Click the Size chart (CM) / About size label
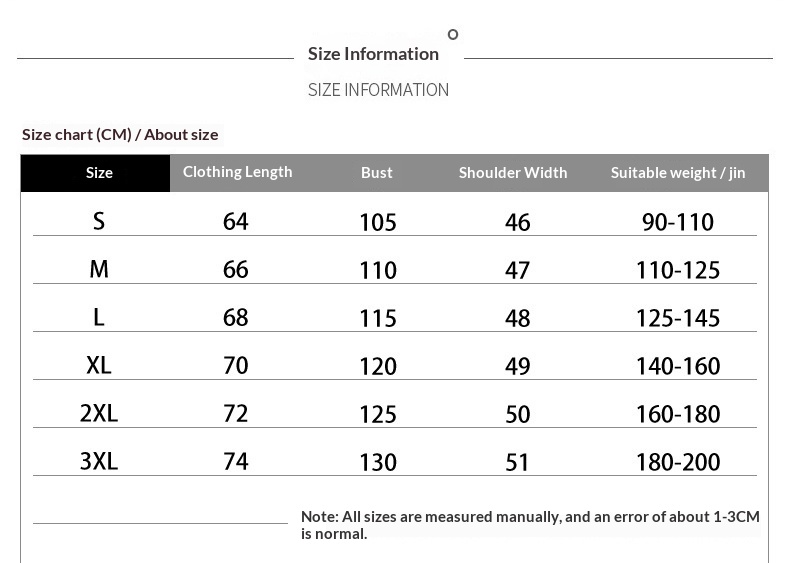 [120, 135]
